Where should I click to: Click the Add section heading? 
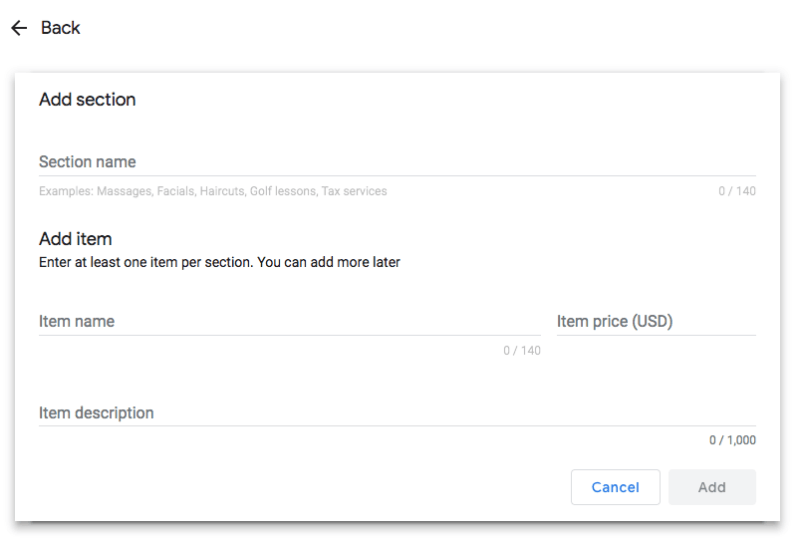pyautogui.click(x=87, y=100)
